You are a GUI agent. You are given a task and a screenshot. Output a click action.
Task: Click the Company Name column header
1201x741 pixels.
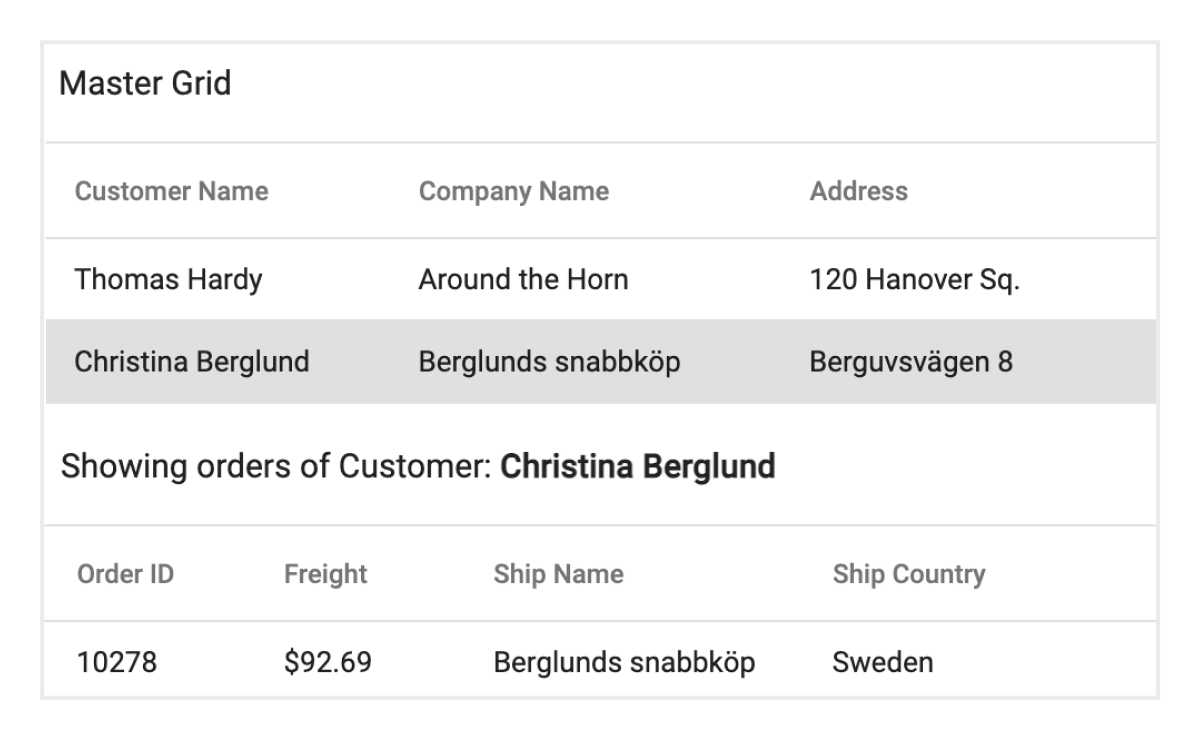click(x=513, y=191)
